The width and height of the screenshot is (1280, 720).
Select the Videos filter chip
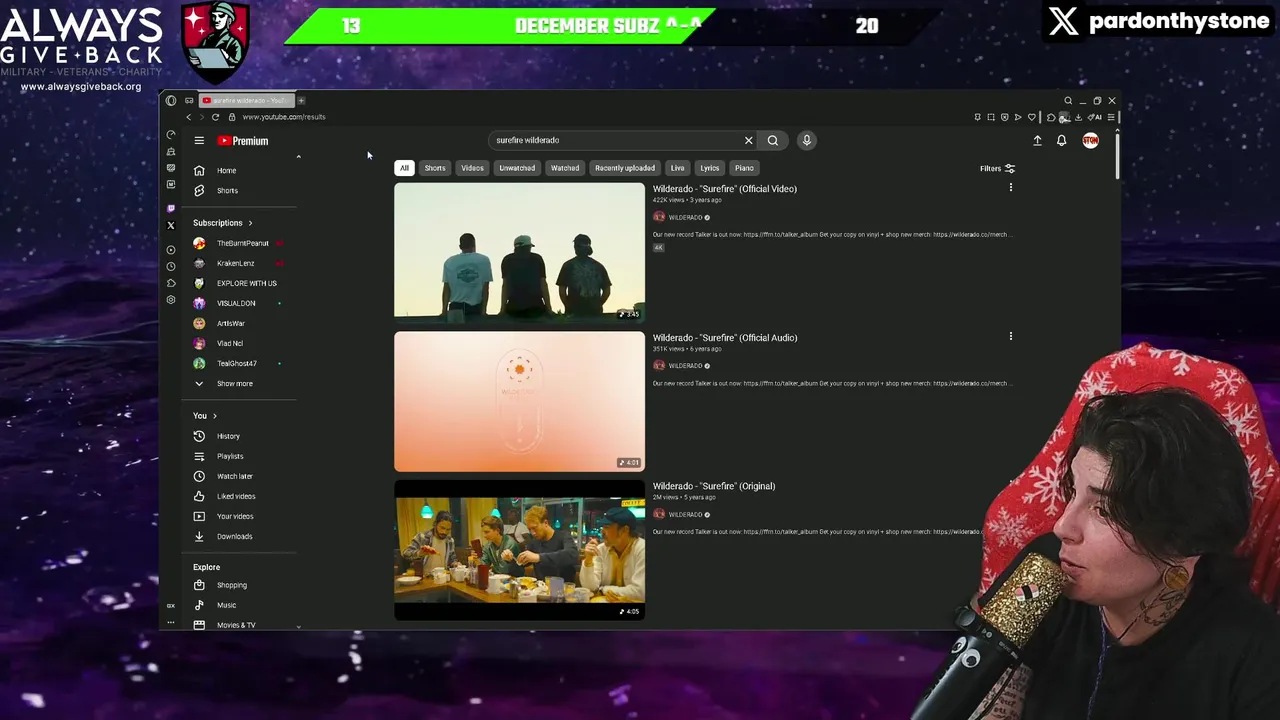pos(472,168)
